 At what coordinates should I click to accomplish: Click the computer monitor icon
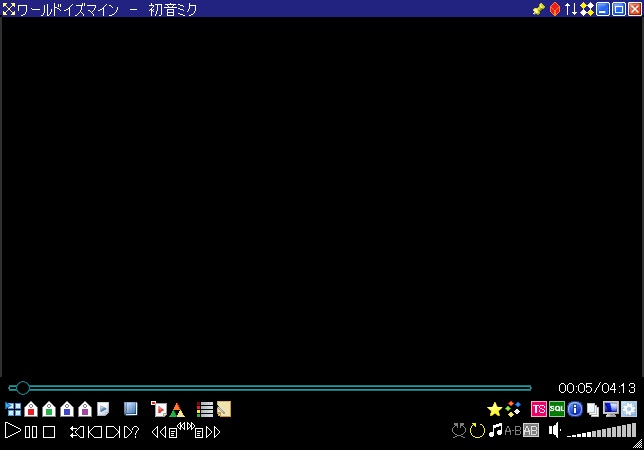point(611,409)
